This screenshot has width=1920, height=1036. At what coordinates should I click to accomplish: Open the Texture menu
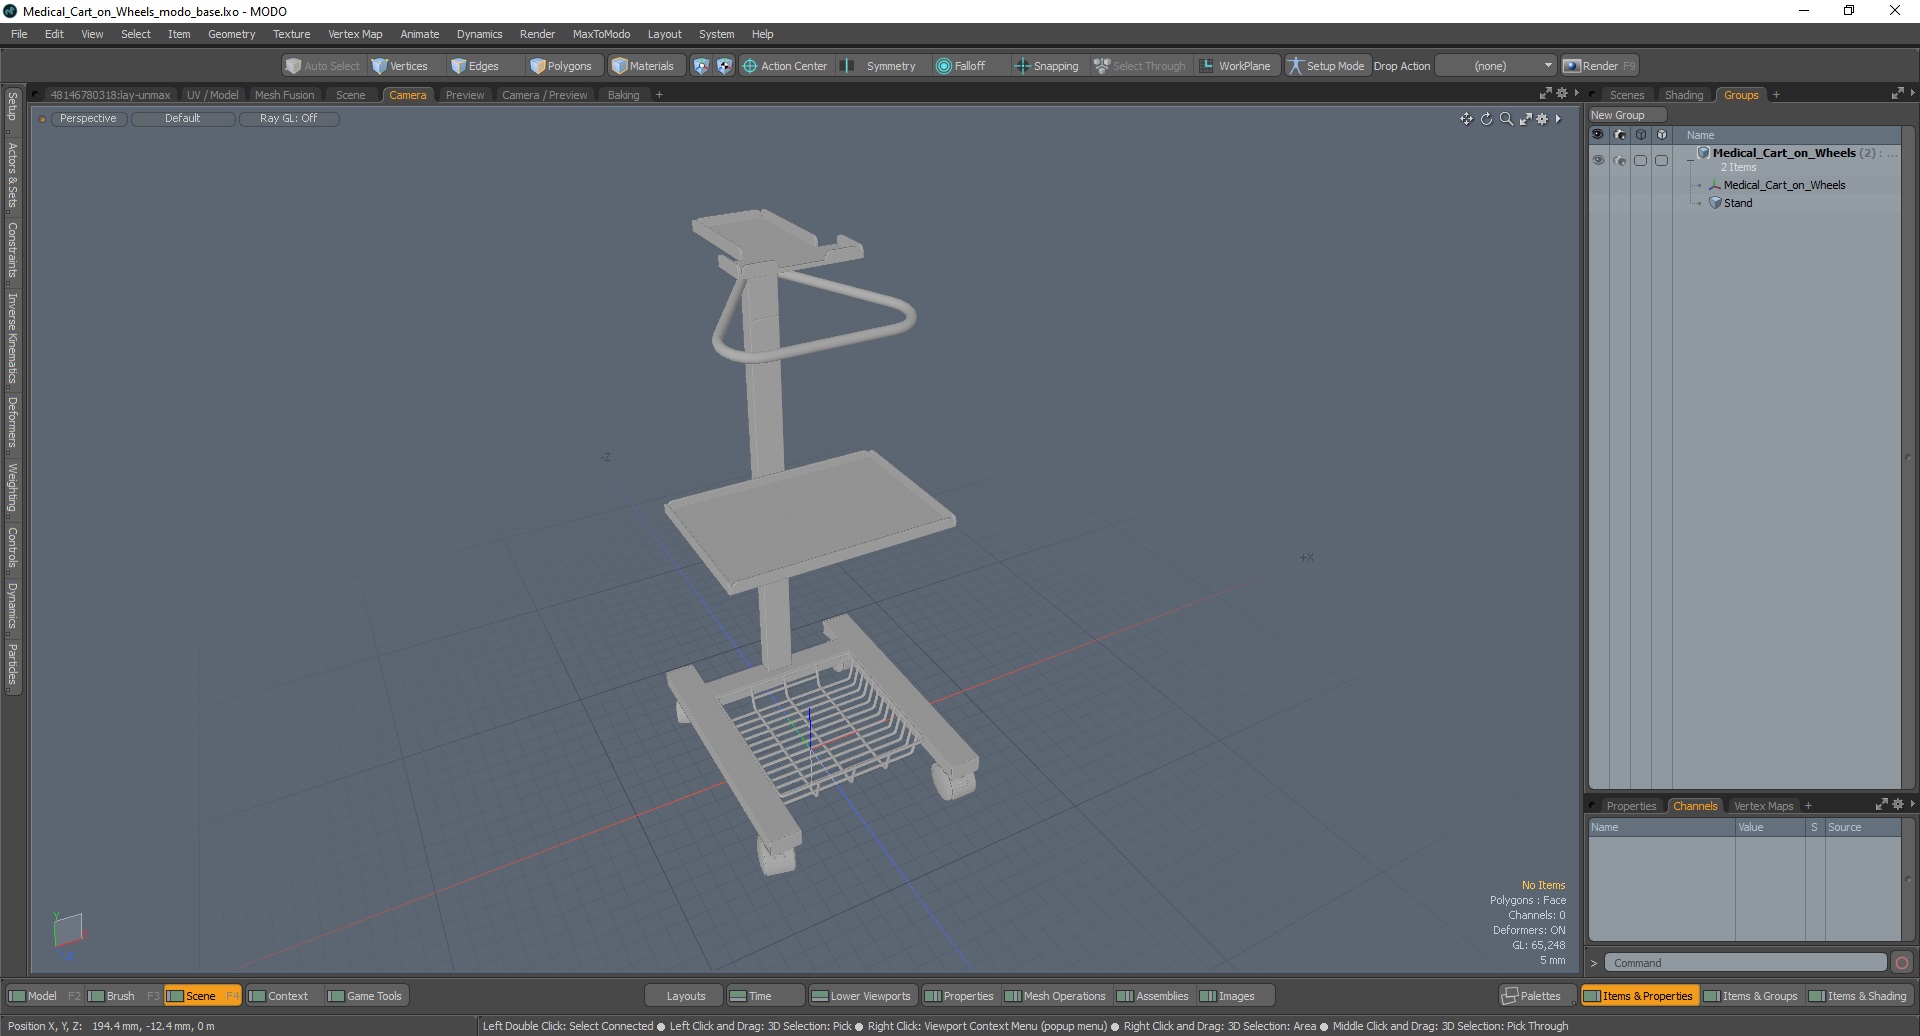click(x=291, y=34)
